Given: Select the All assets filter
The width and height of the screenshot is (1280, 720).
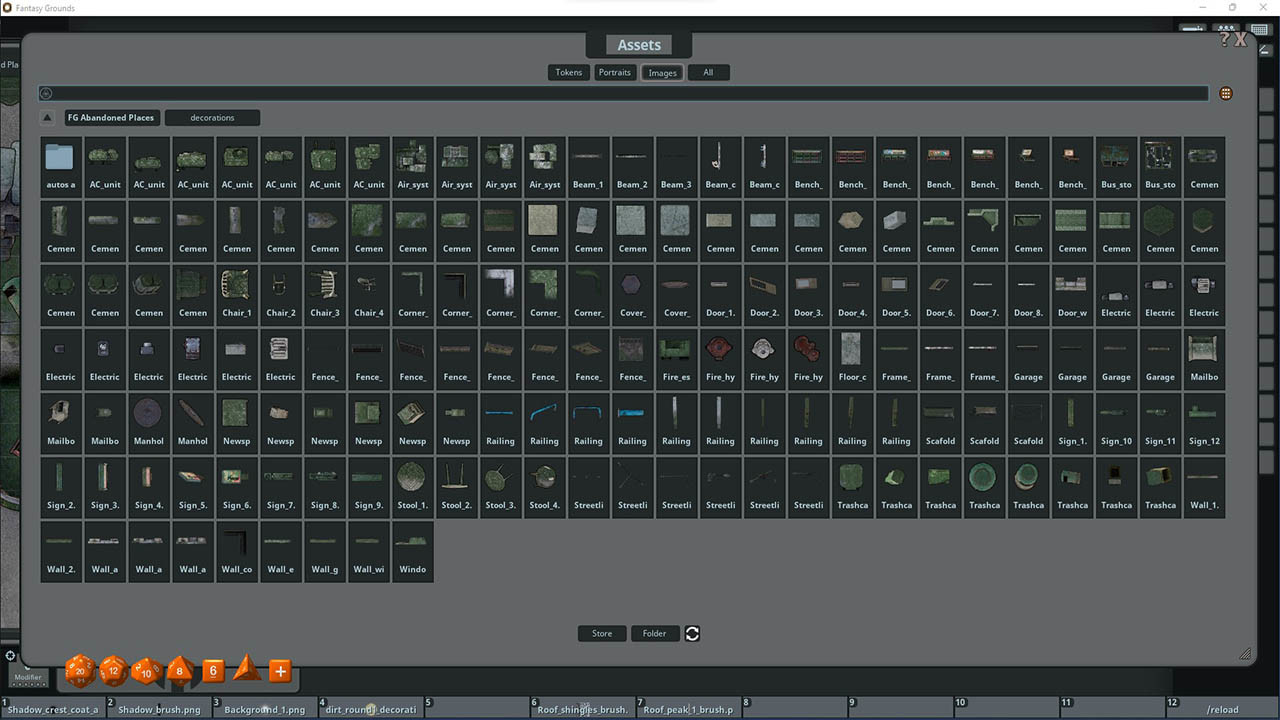Looking at the screenshot, I should [x=708, y=72].
